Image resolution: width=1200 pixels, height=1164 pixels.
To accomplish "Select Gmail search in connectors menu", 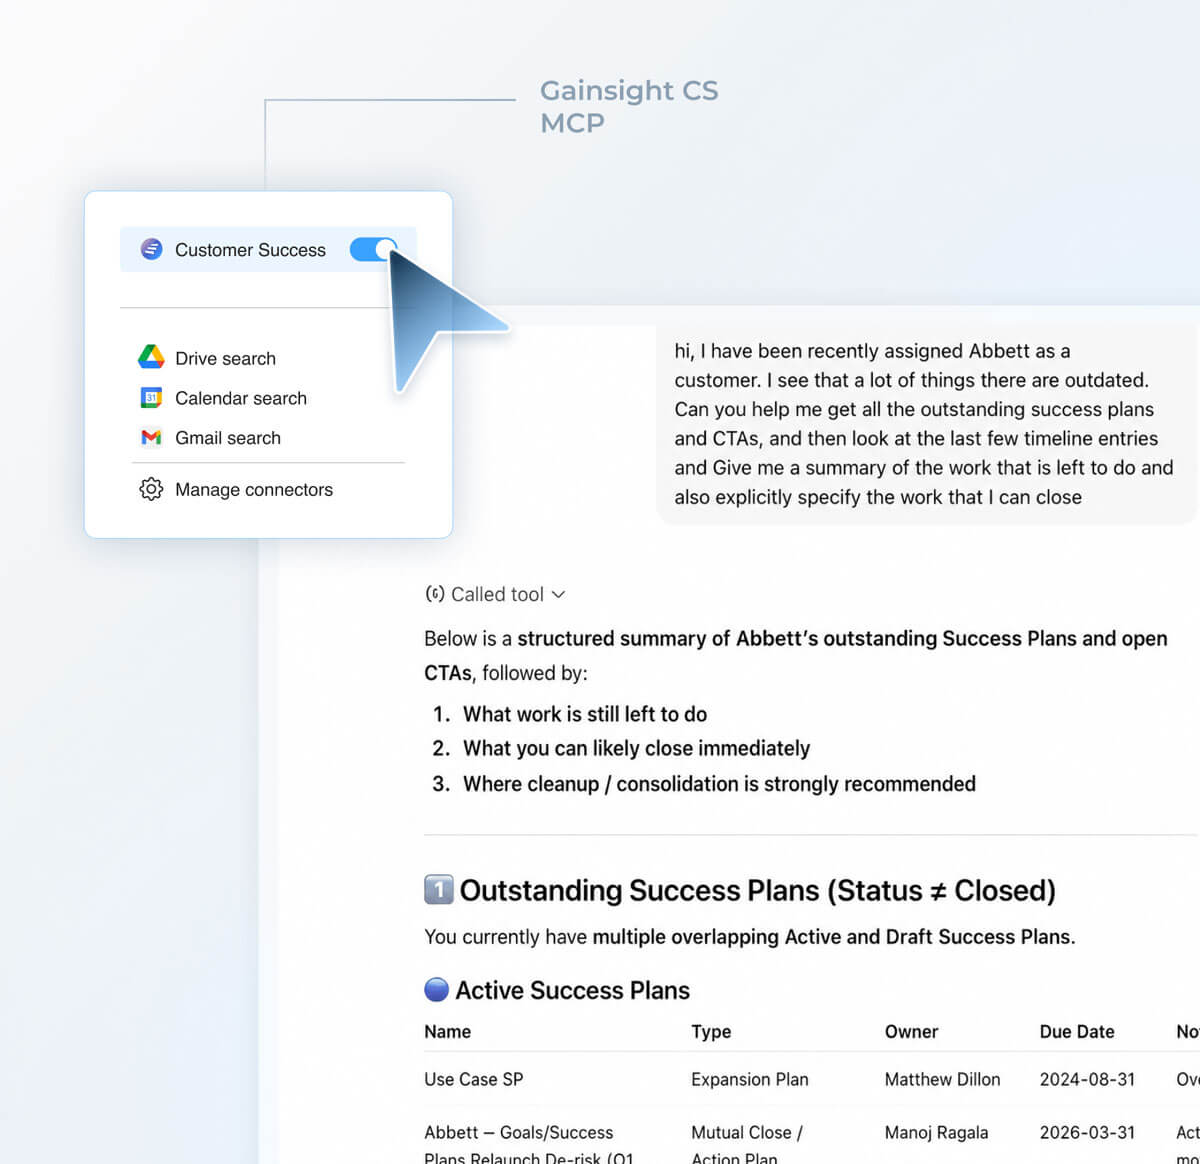I will pyautogui.click(x=228, y=438).
